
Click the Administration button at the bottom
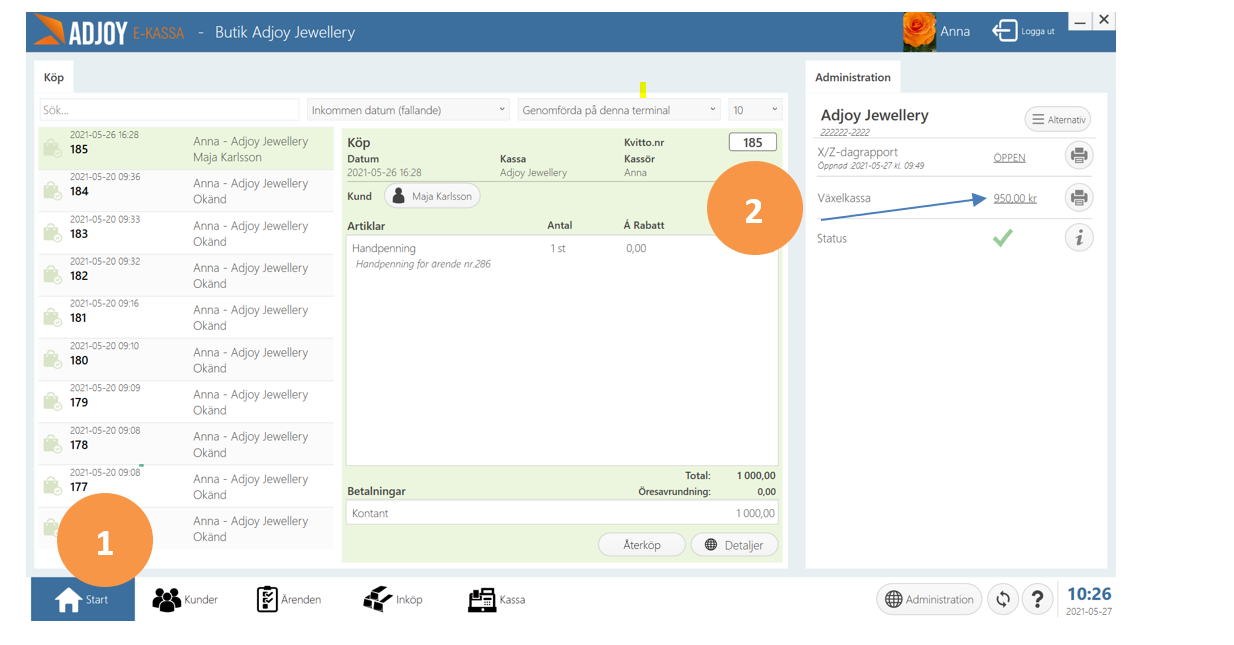pos(929,599)
